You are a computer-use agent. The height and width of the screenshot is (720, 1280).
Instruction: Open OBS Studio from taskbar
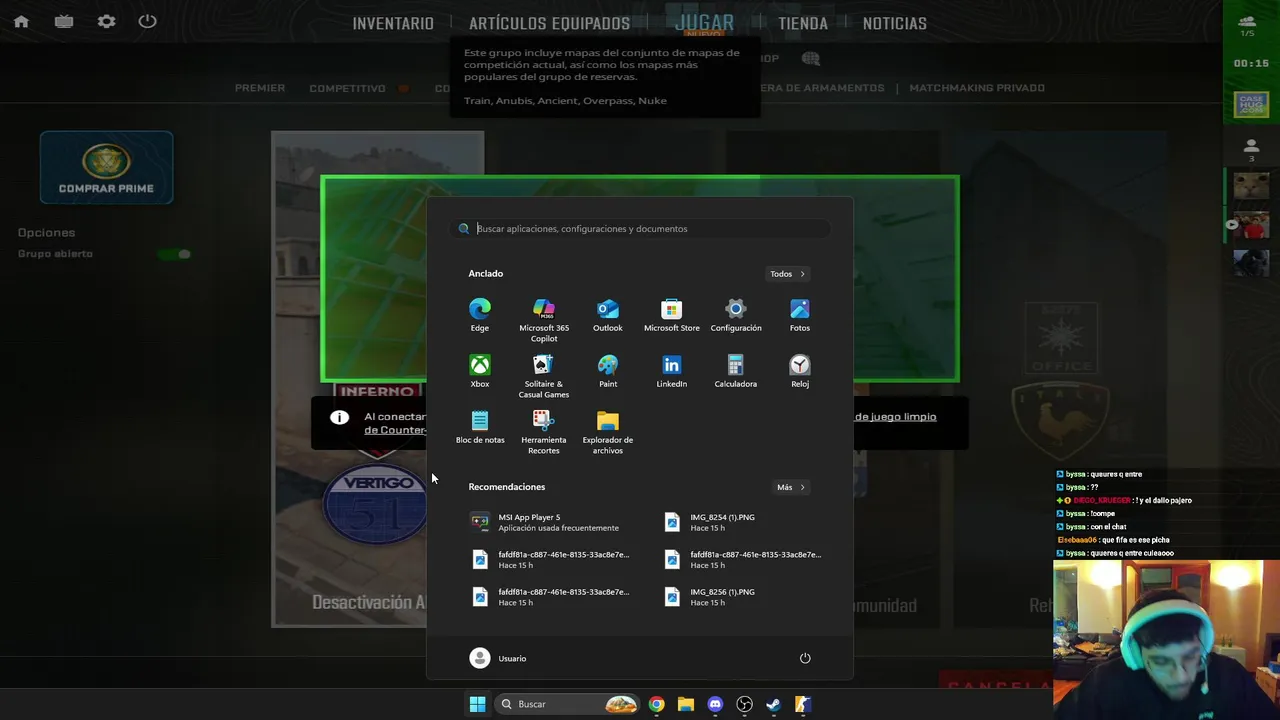tap(744, 704)
